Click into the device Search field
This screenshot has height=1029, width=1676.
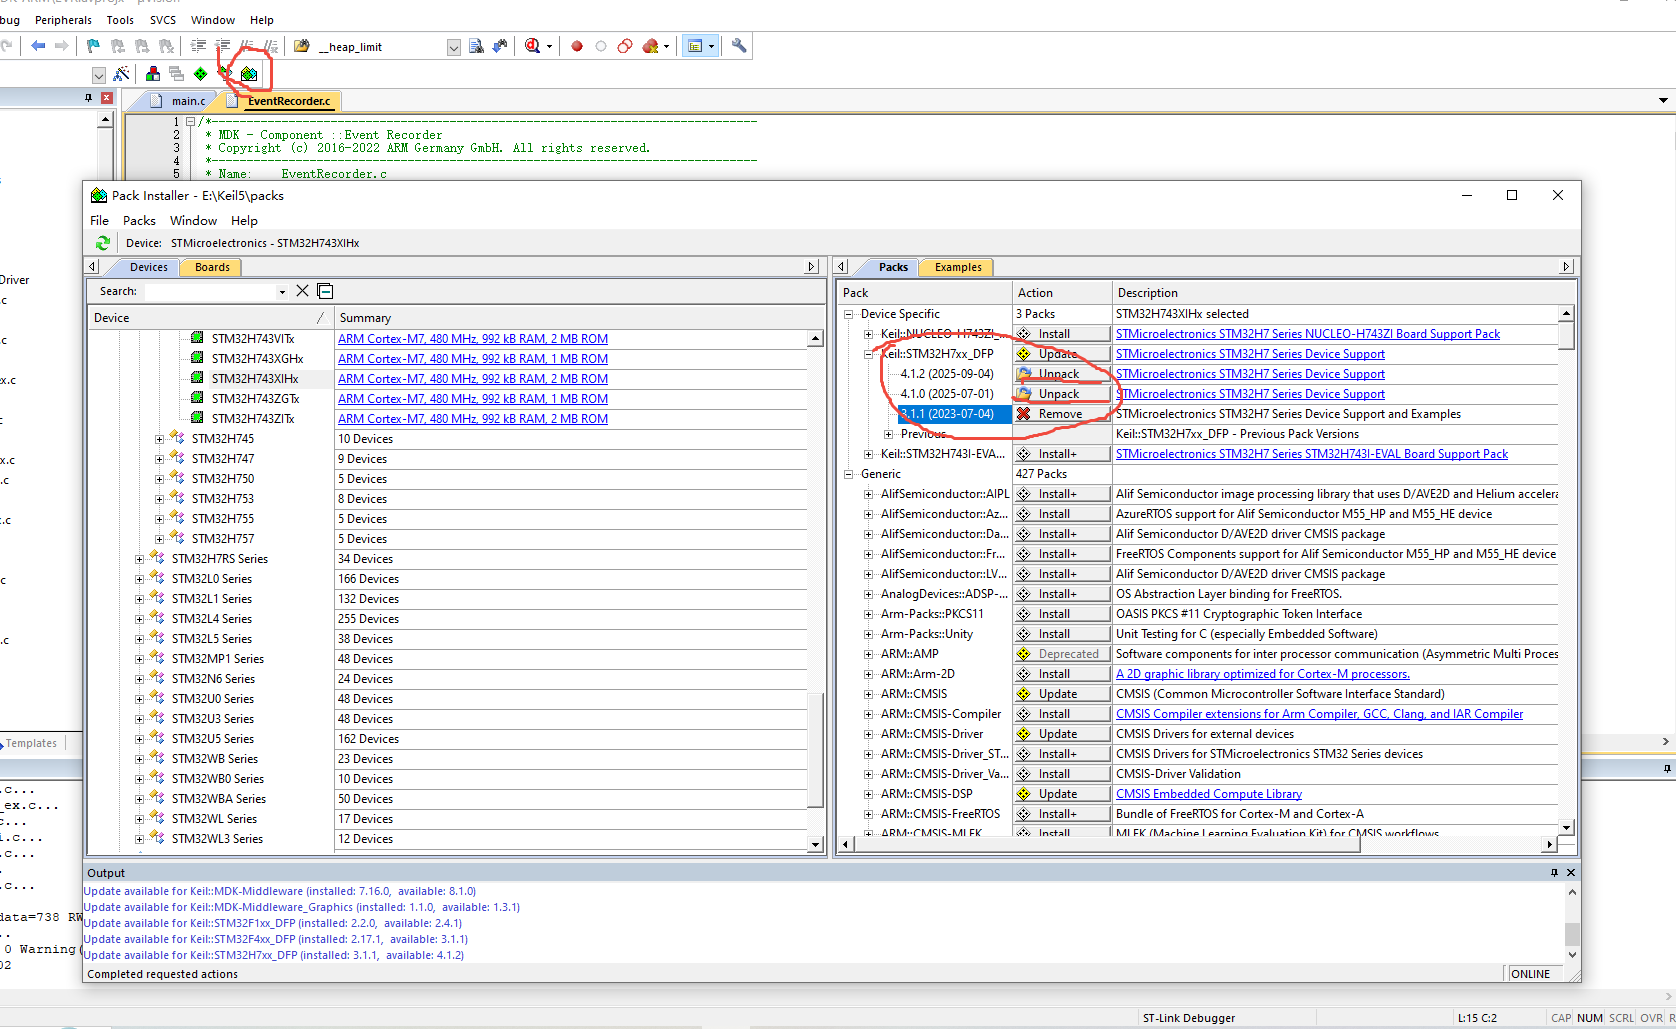(210, 292)
